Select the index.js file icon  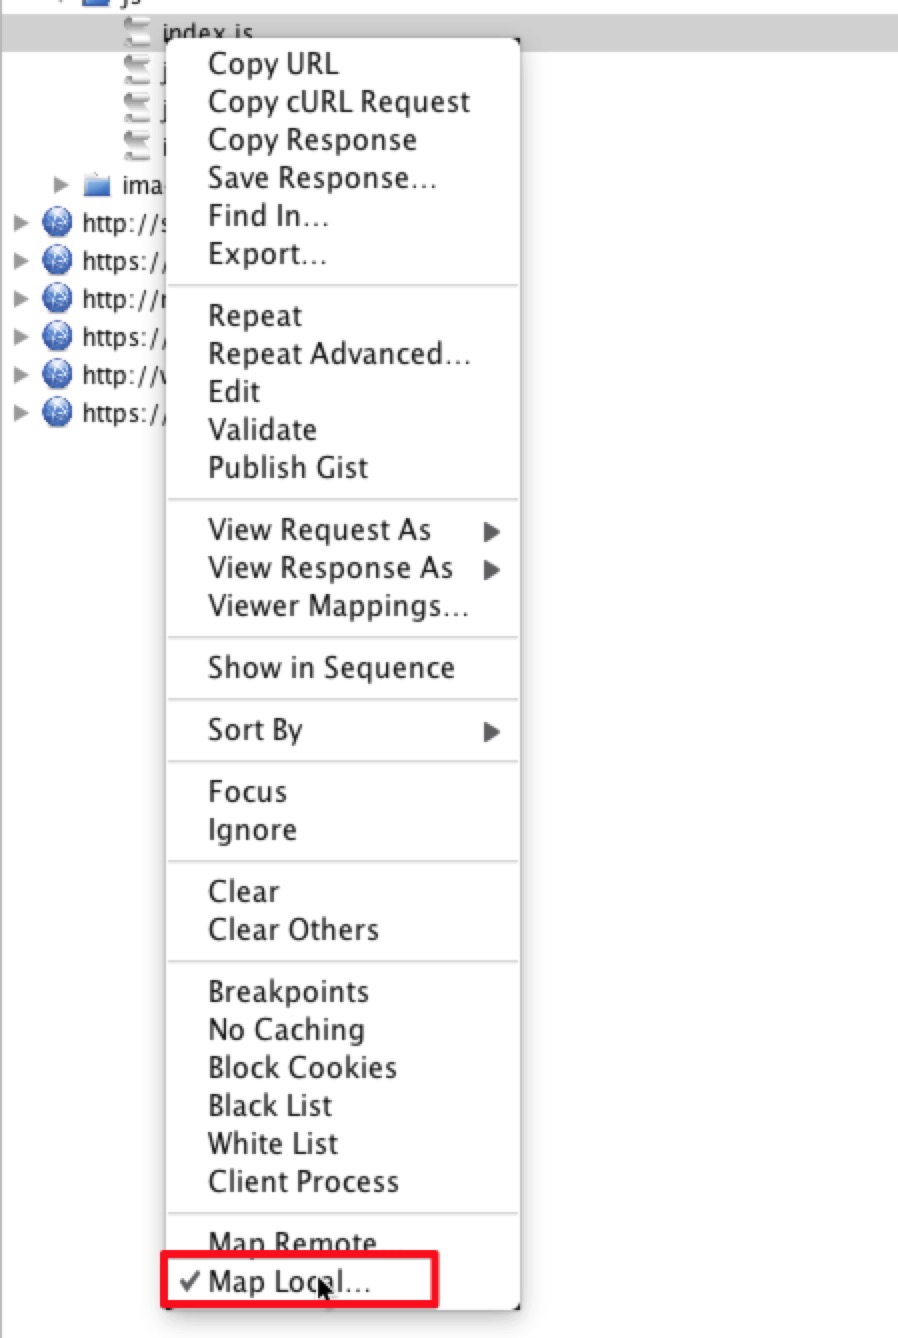point(137,31)
